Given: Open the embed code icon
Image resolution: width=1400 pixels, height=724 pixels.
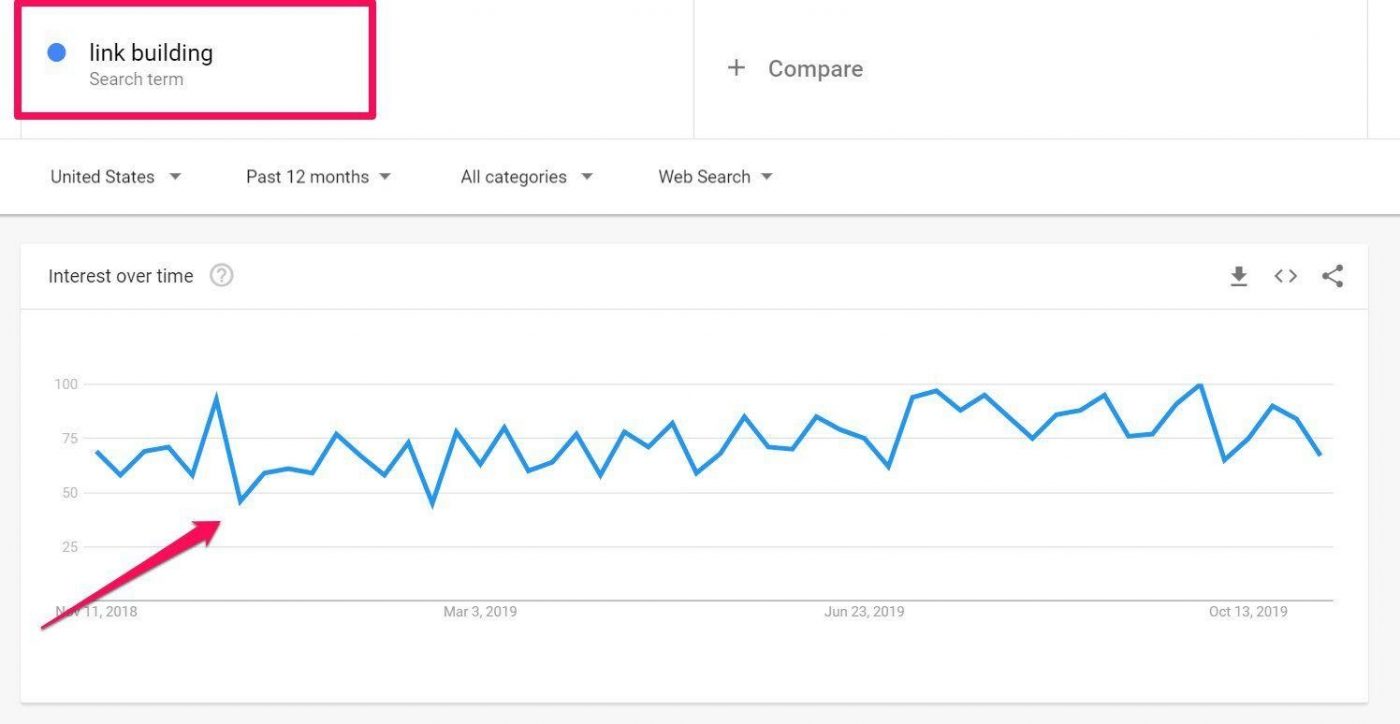Looking at the screenshot, I should (1285, 276).
